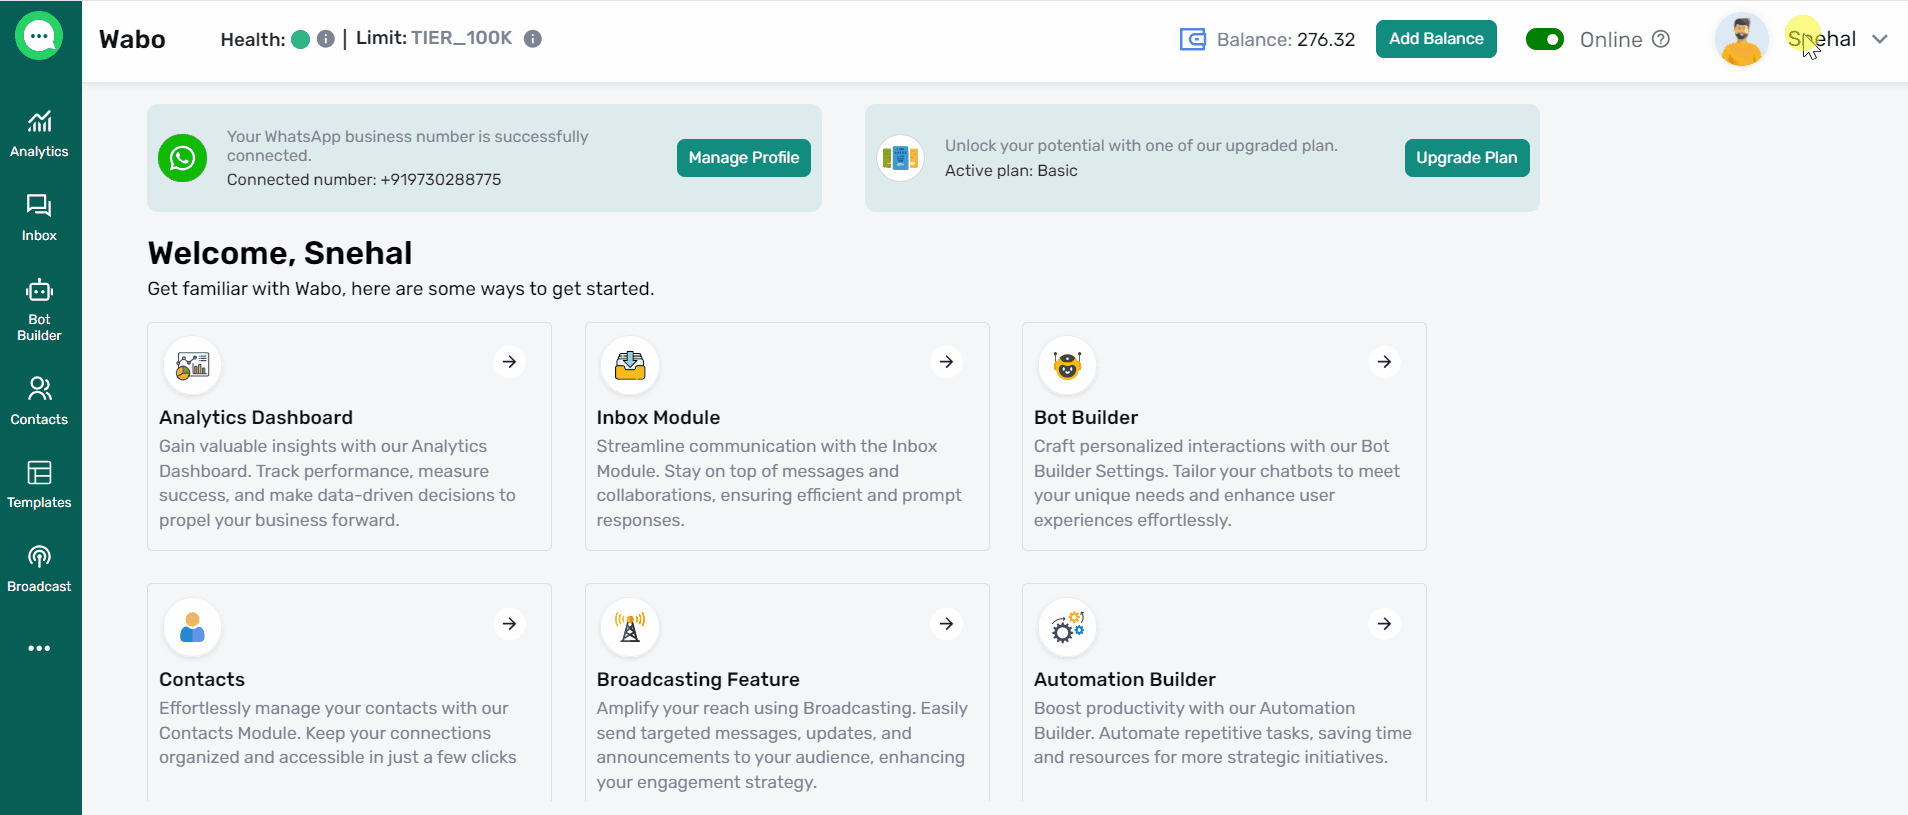Show more sidebar options (three dots)

coord(39,648)
